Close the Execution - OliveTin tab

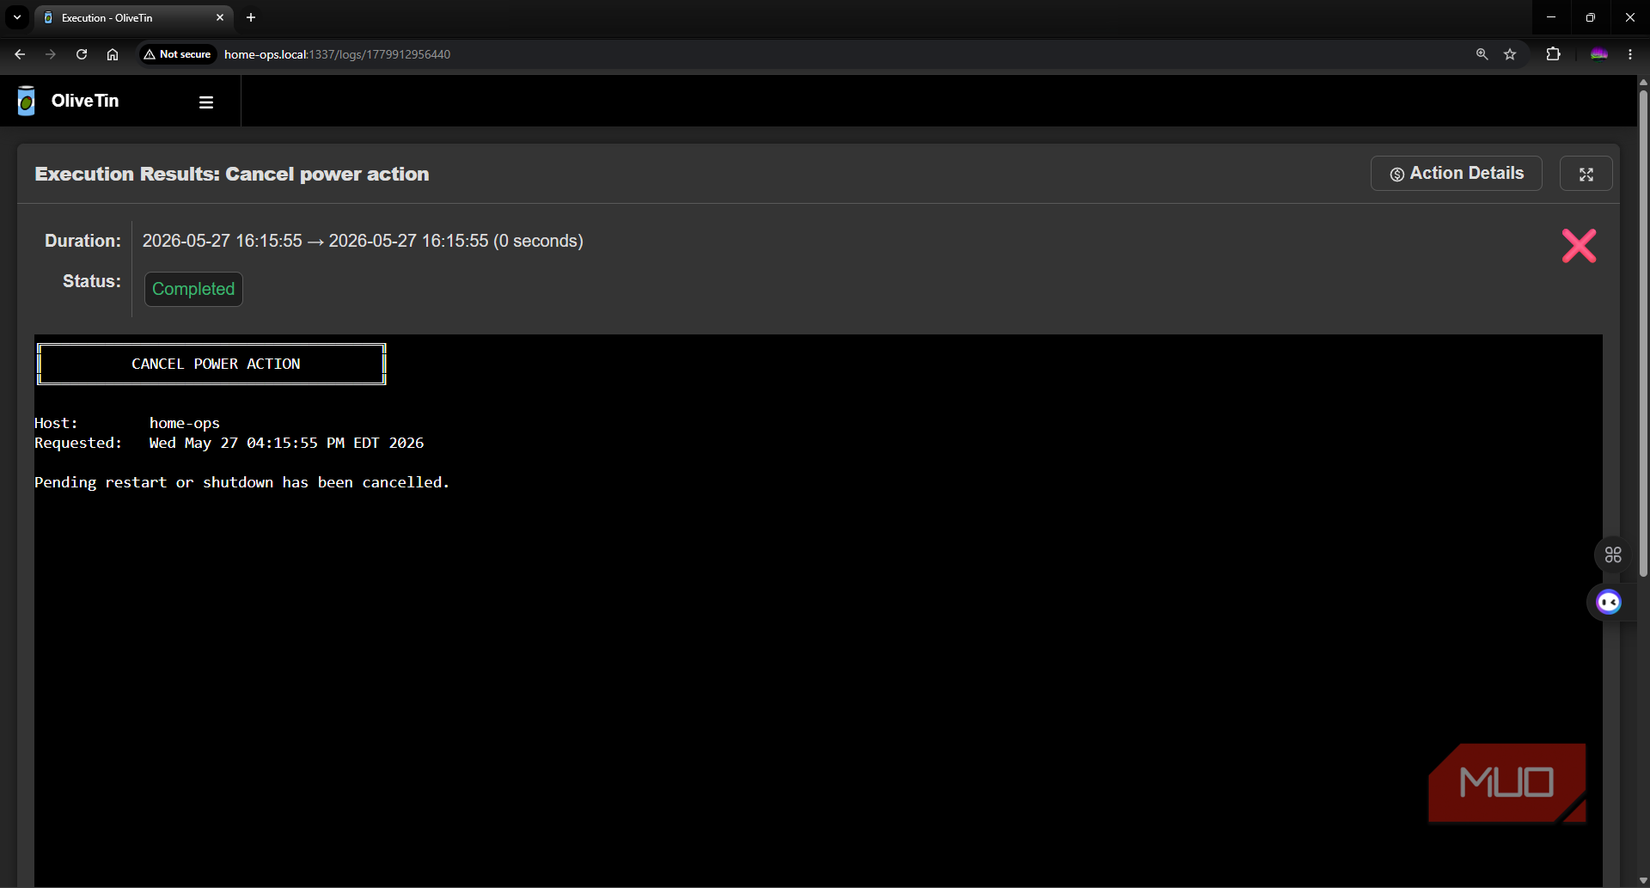click(220, 17)
